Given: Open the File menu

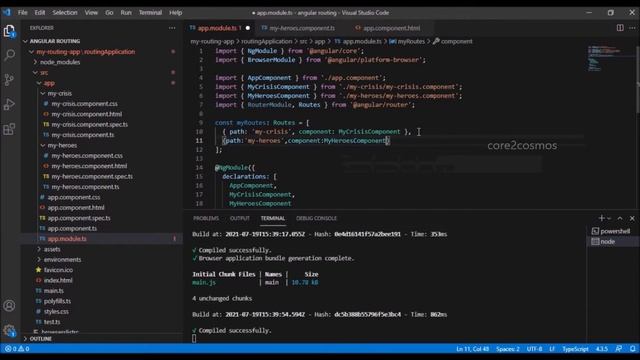Looking at the screenshot, I should pyautogui.click(x=22, y=13).
